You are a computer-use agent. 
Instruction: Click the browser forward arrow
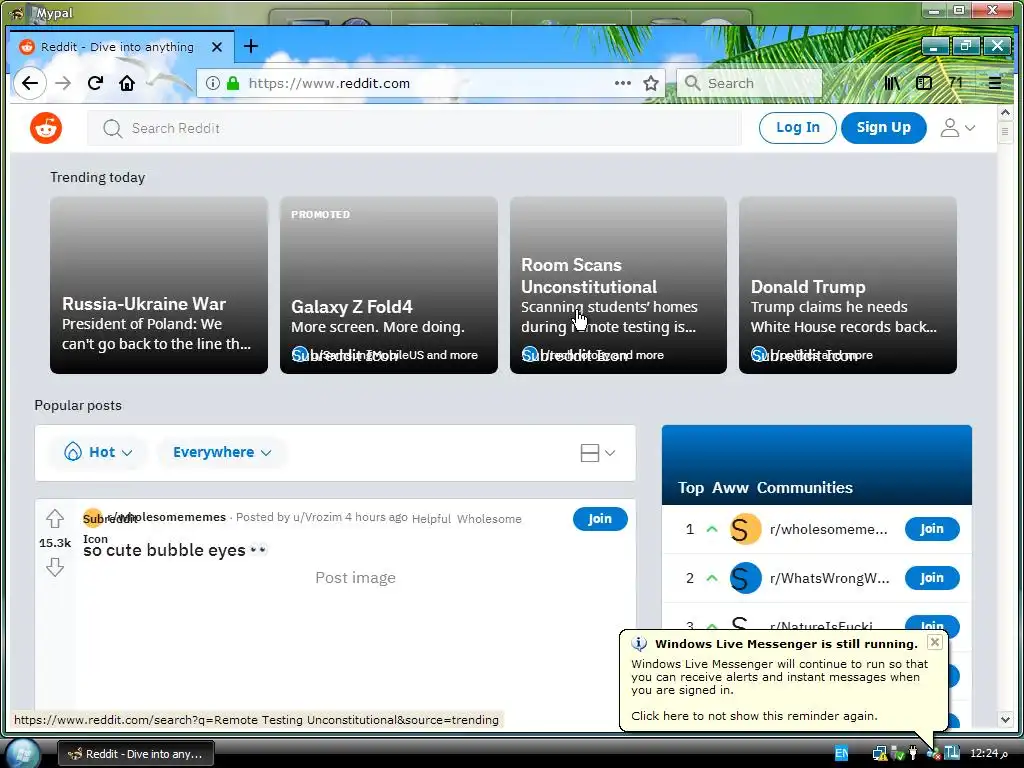(63, 83)
